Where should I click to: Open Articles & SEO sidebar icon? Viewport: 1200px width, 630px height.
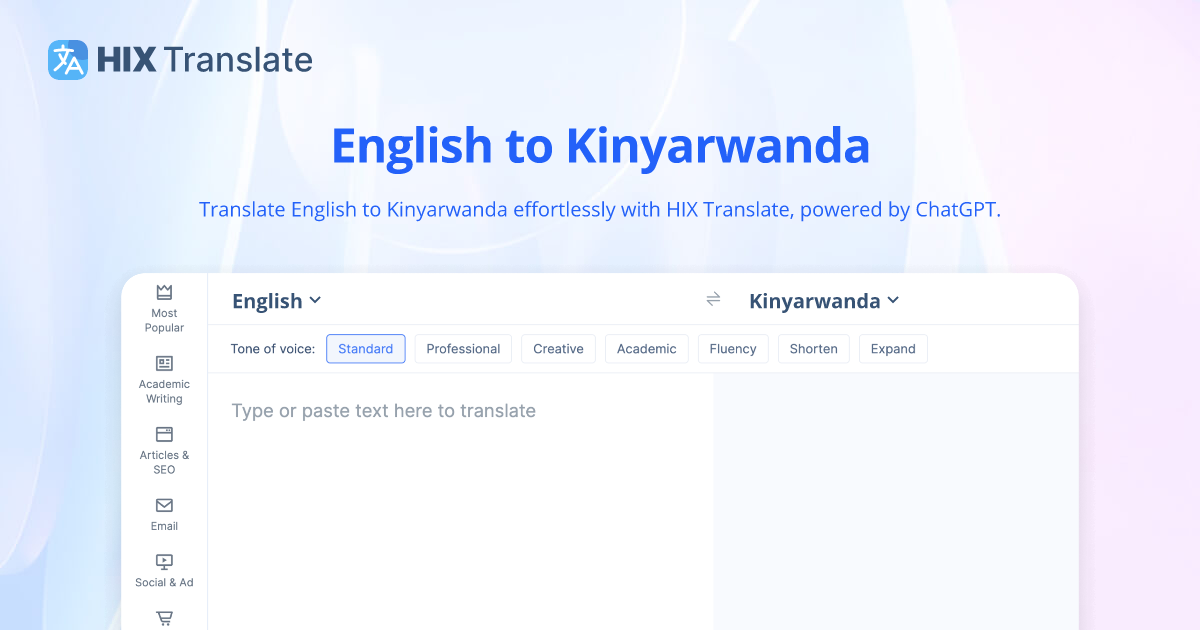[x=164, y=434]
